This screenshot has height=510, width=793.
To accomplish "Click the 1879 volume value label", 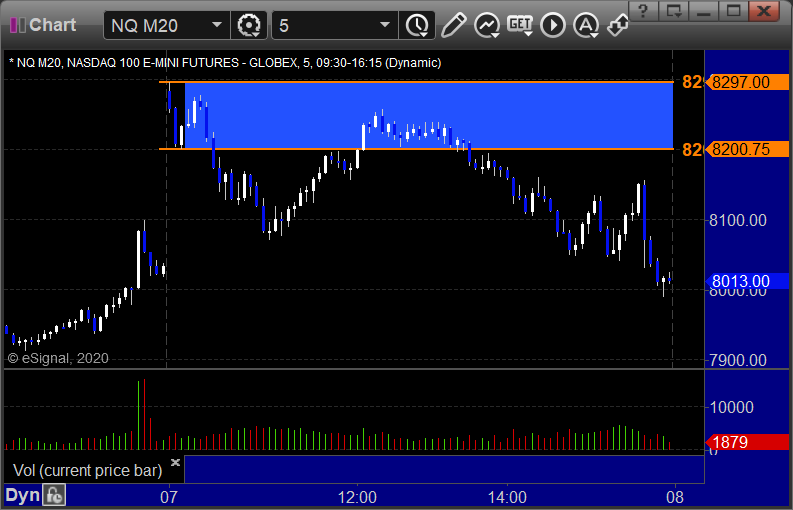I will (747, 442).
